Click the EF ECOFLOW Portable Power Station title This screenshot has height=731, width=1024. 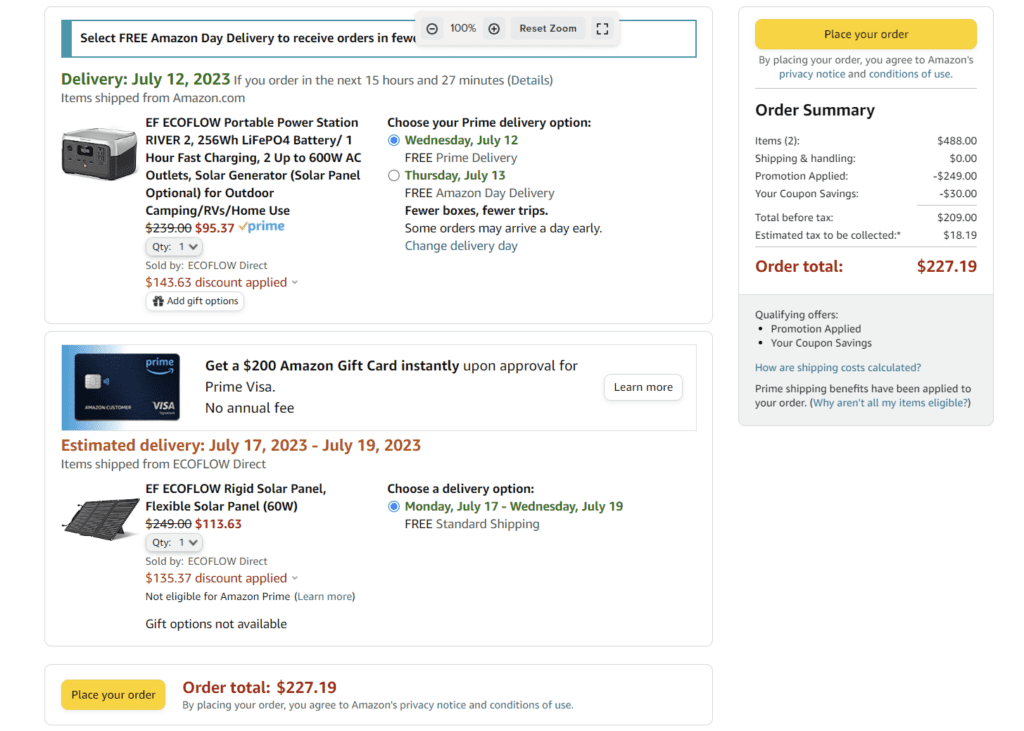click(253, 167)
